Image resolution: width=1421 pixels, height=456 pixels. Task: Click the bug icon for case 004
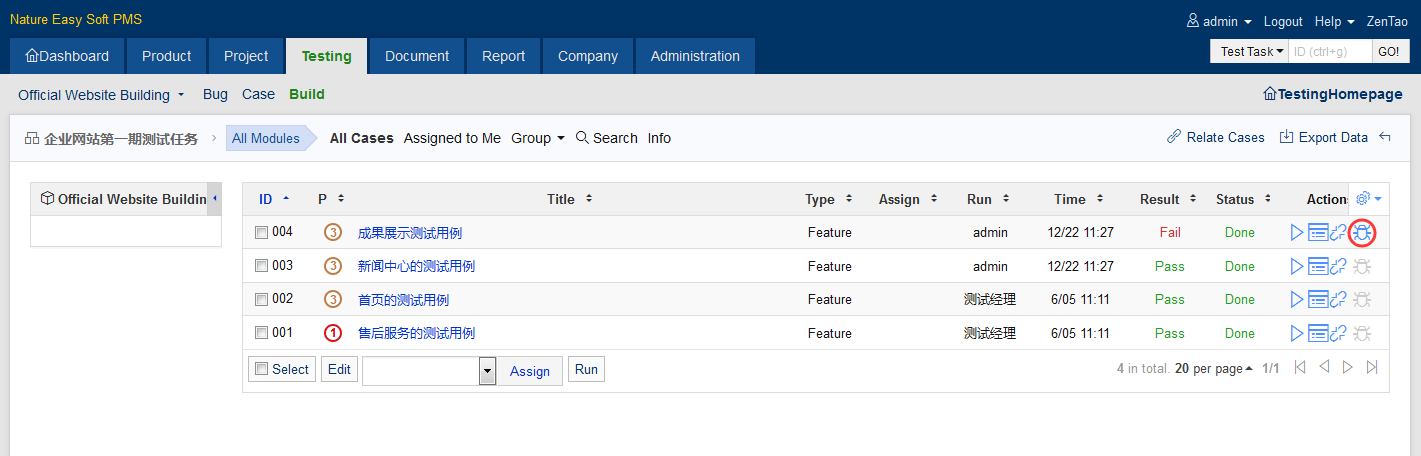tap(1361, 233)
